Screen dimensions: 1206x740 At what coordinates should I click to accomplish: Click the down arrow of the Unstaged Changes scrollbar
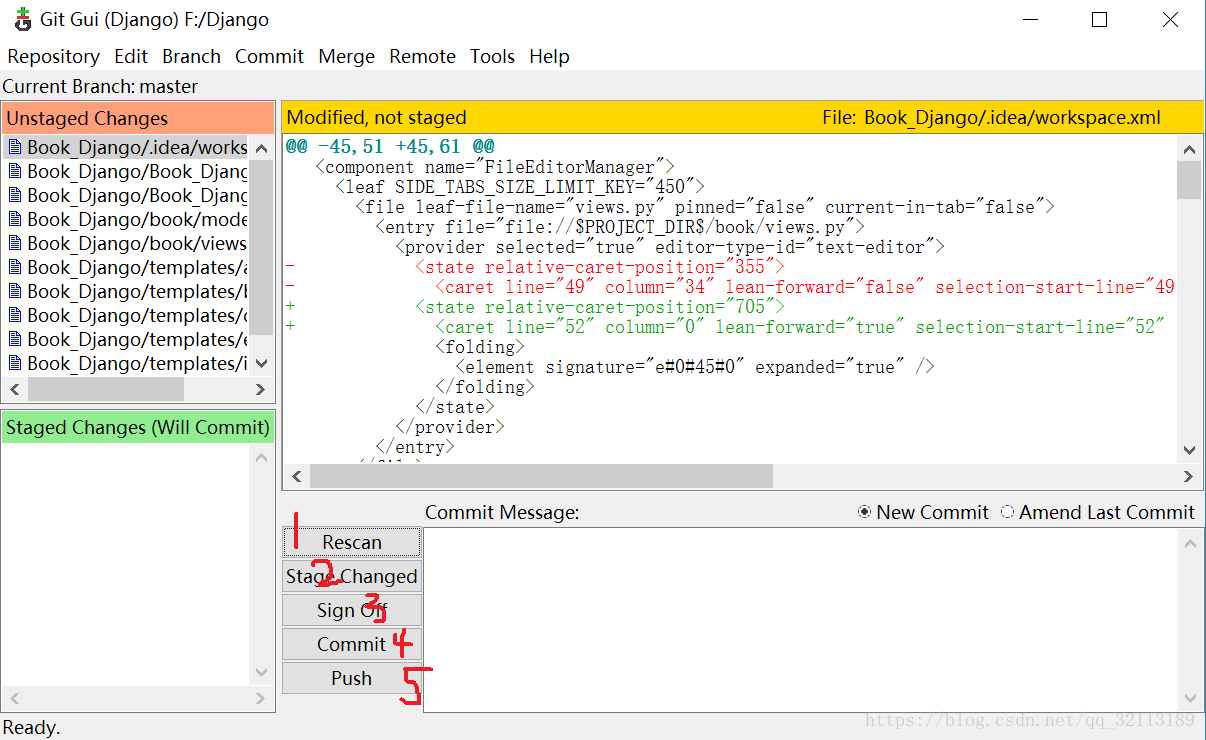[261, 364]
